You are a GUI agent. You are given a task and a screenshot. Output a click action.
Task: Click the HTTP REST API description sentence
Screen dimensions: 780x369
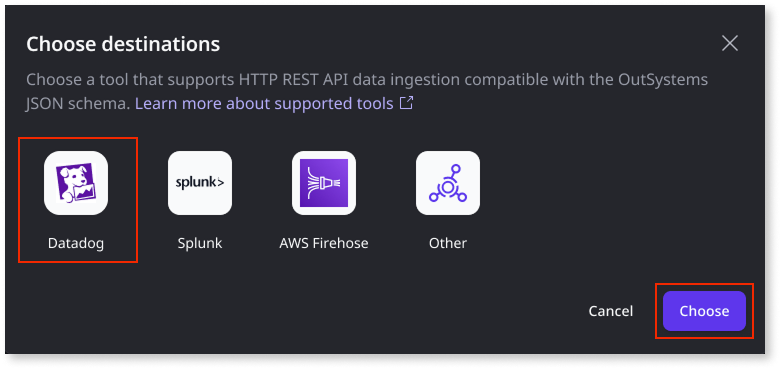pyautogui.click(x=367, y=92)
